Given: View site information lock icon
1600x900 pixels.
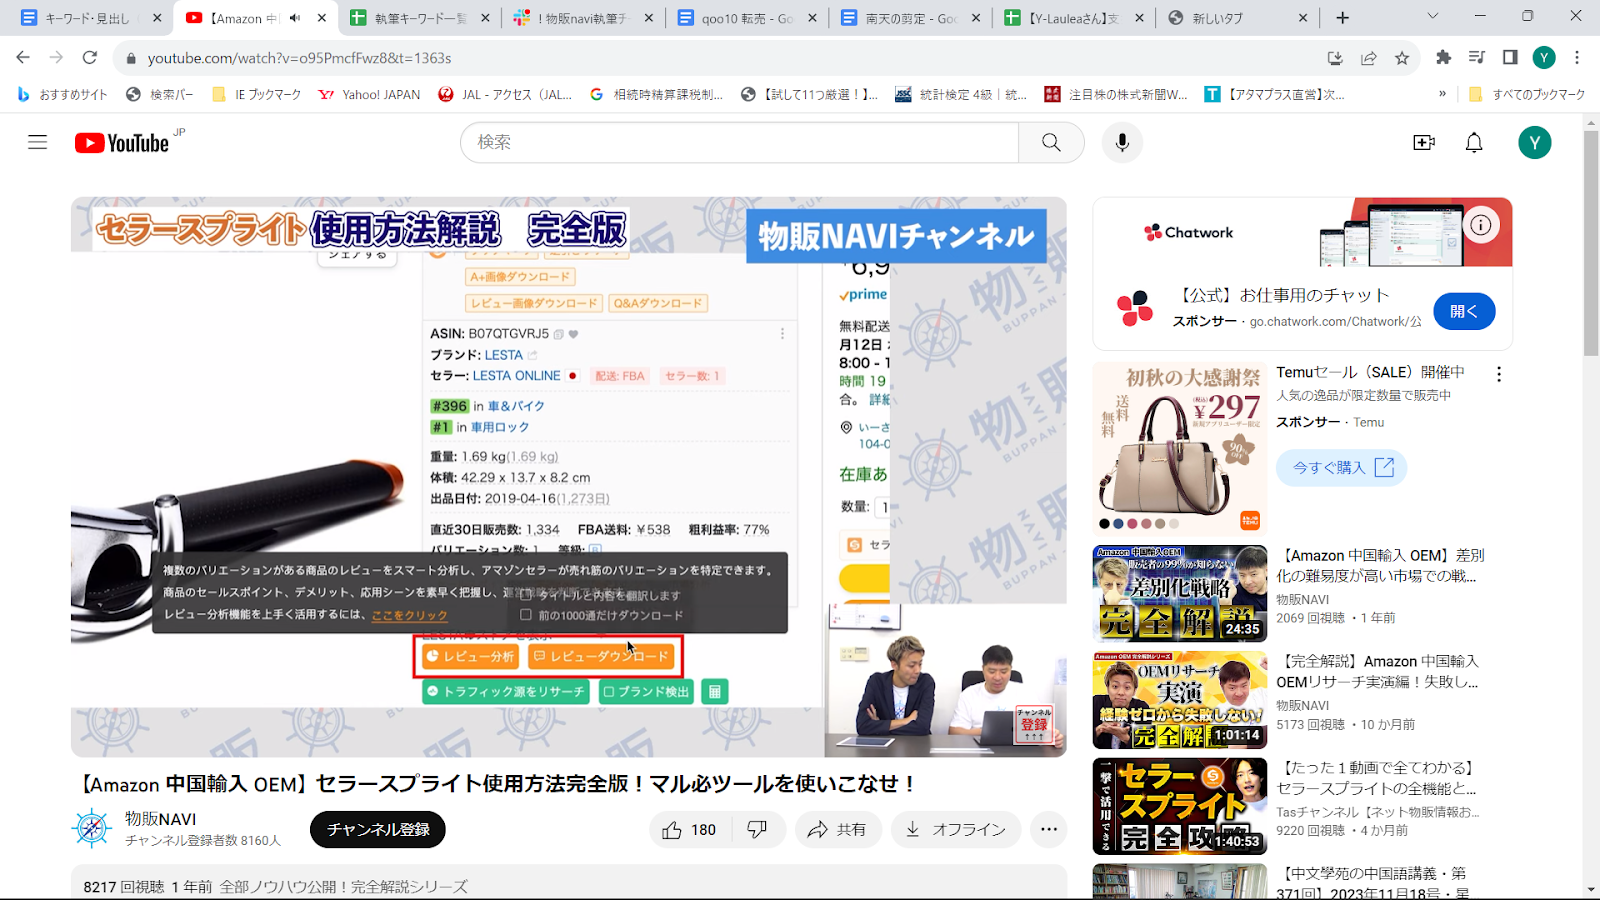Looking at the screenshot, I should tap(130, 58).
